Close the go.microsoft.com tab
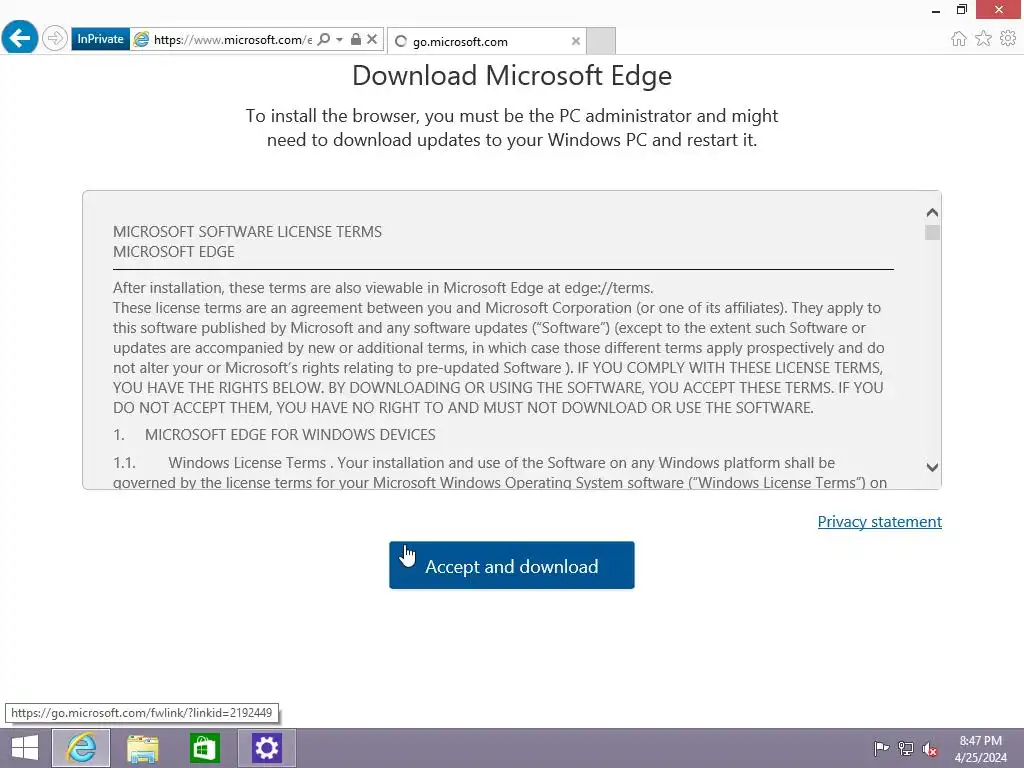This screenshot has width=1024, height=768. pyautogui.click(x=575, y=41)
